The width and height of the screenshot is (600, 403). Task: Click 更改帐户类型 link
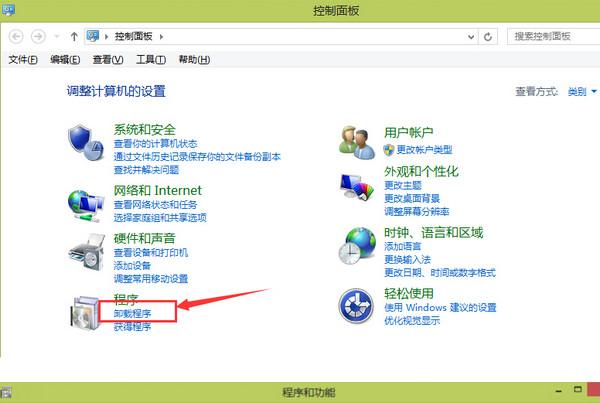click(424, 150)
